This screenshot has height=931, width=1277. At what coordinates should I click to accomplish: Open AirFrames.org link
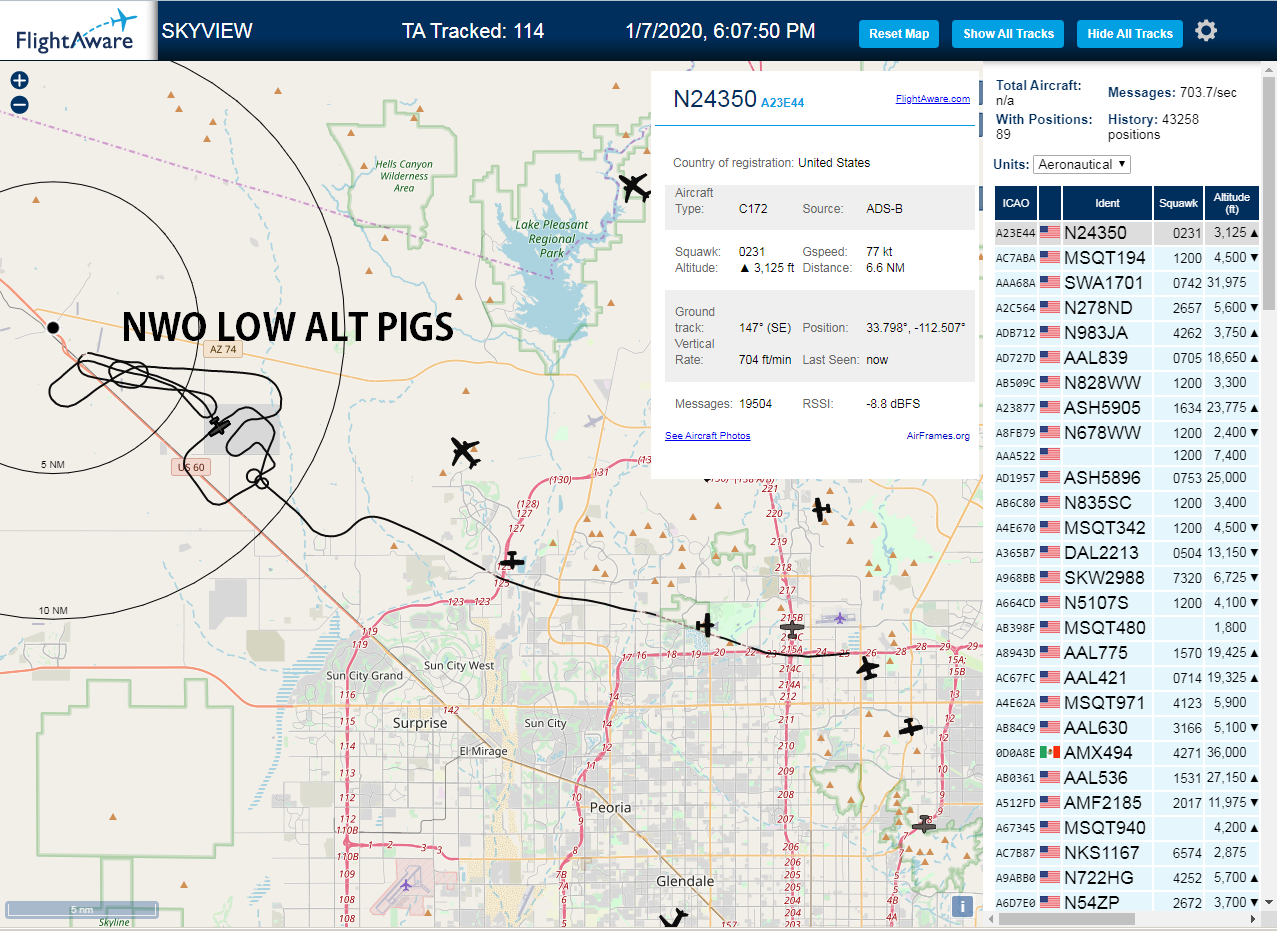click(x=938, y=436)
